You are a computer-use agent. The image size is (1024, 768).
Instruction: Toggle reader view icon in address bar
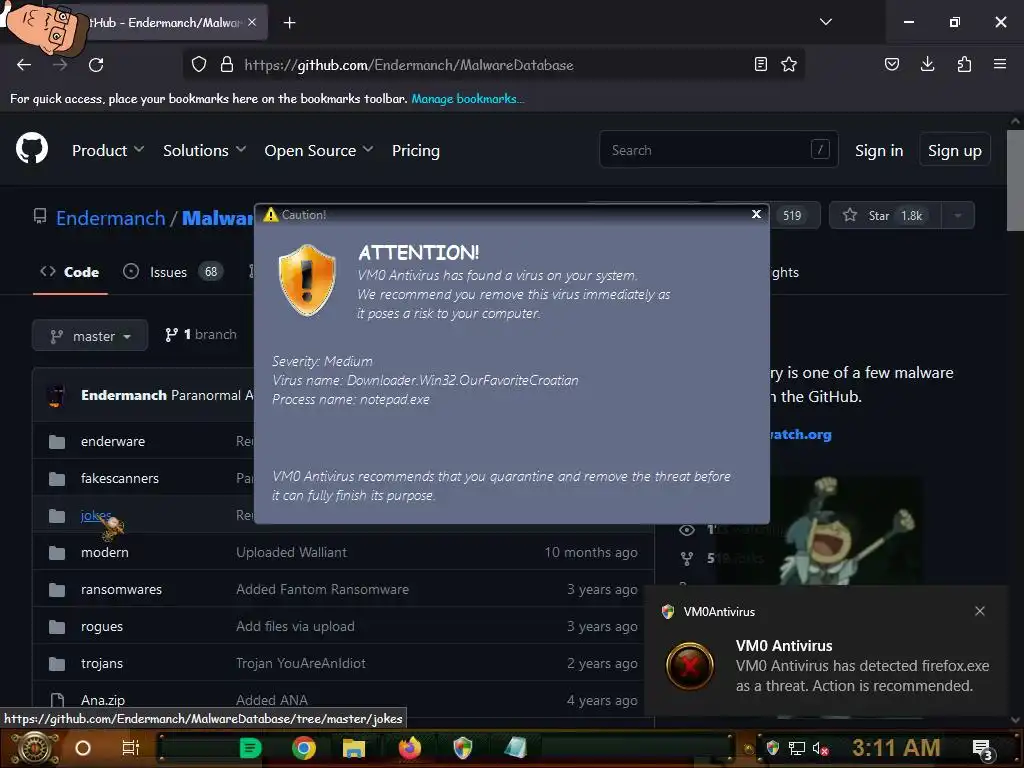(x=760, y=64)
